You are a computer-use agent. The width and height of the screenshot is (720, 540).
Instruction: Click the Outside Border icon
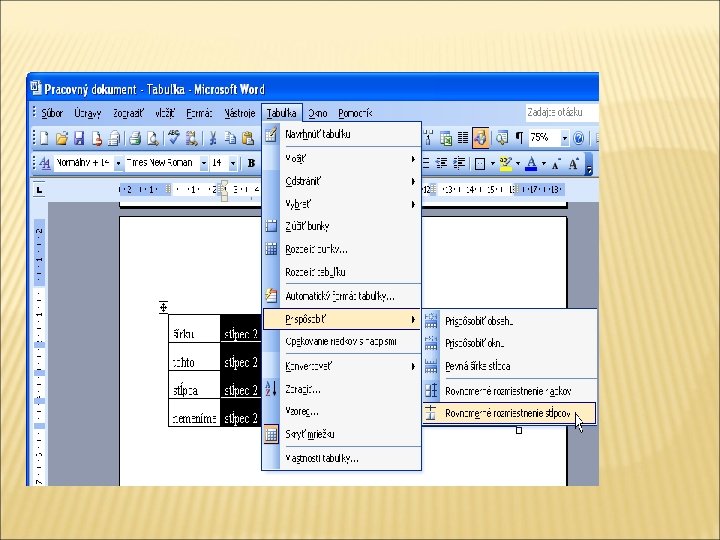(480, 163)
